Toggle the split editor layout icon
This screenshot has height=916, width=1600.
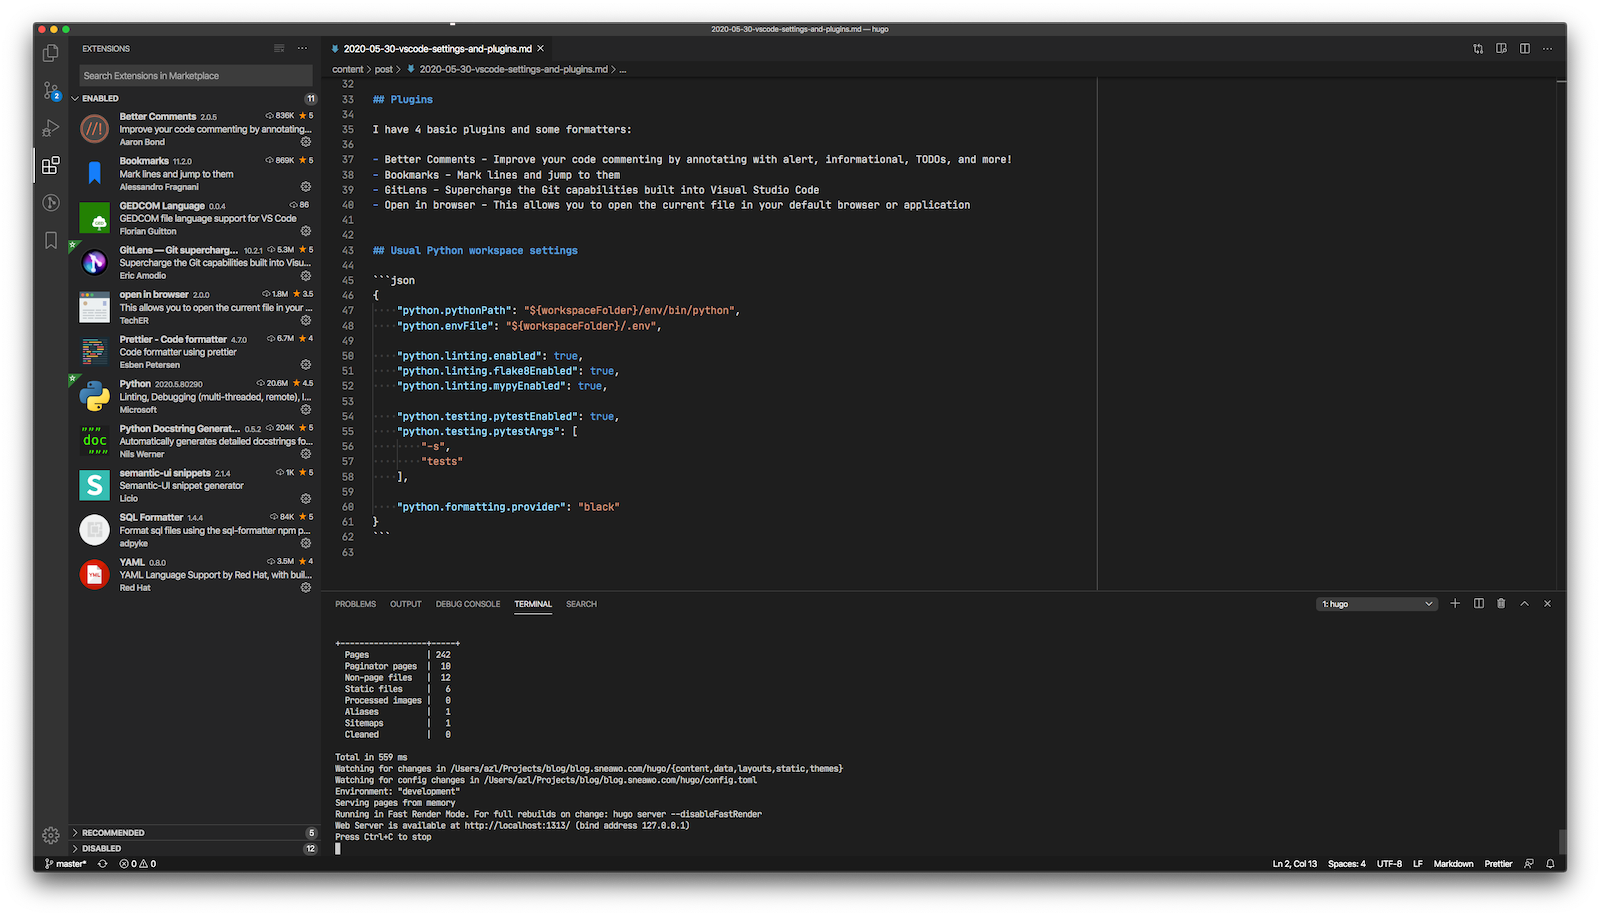tap(1524, 48)
